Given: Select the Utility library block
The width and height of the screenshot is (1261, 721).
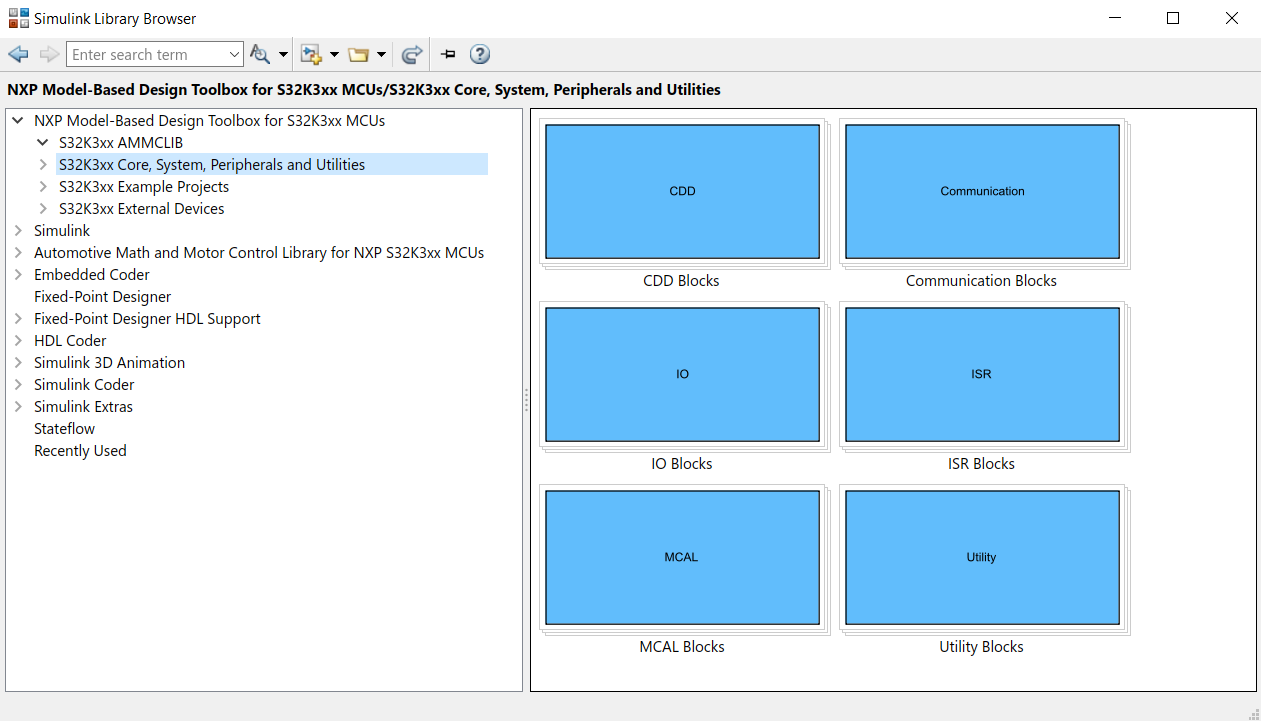Looking at the screenshot, I should click(982, 557).
